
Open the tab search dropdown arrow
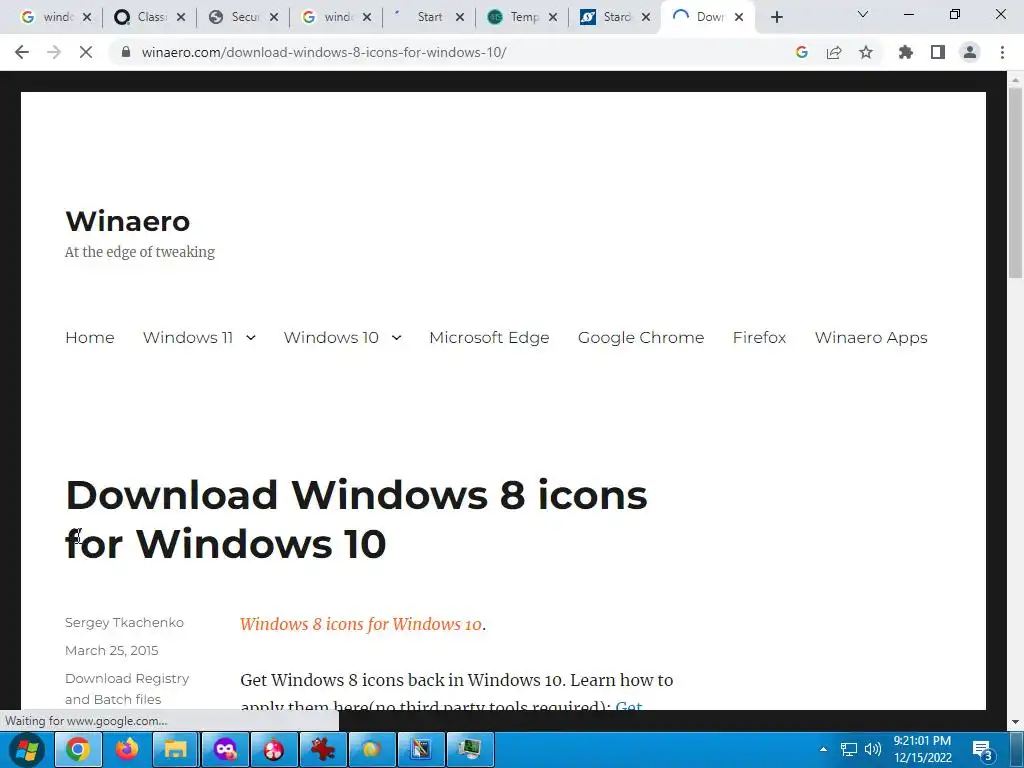pos(863,14)
